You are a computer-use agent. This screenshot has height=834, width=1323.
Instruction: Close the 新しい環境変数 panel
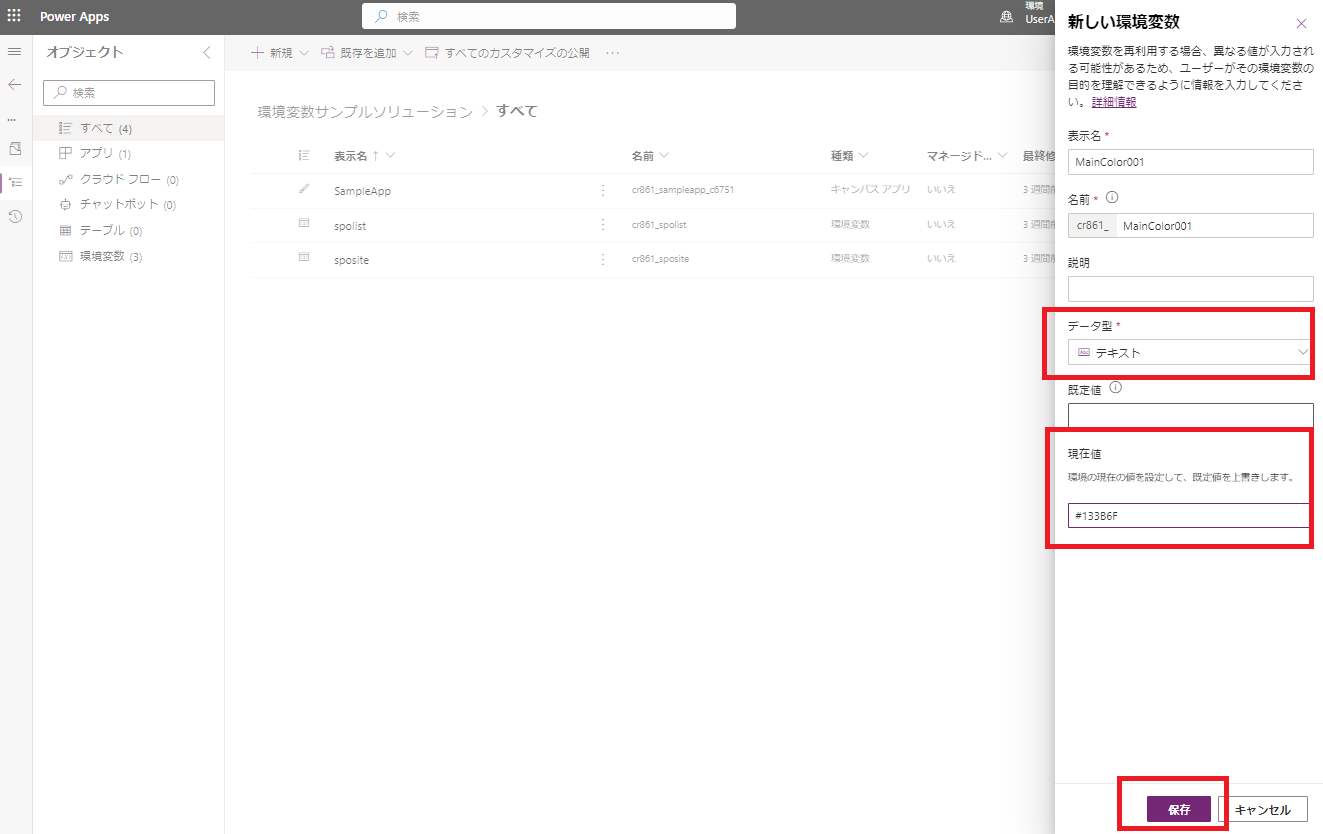pyautogui.click(x=1301, y=23)
